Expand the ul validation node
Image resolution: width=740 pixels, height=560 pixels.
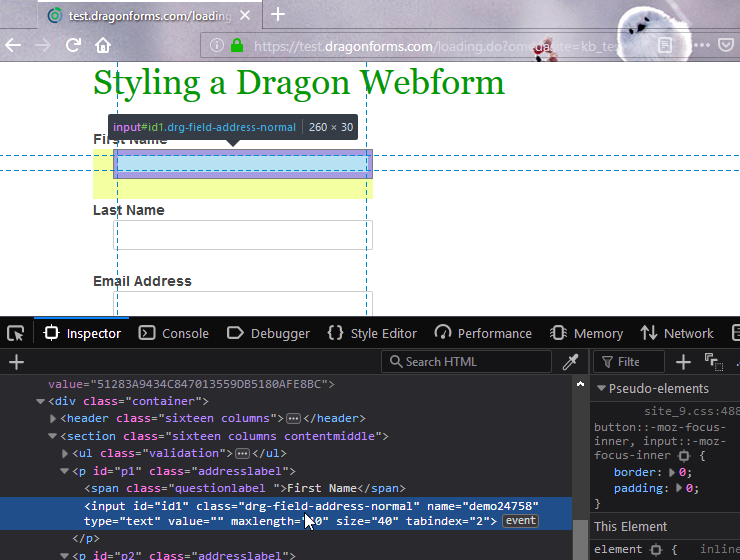tap(66, 453)
